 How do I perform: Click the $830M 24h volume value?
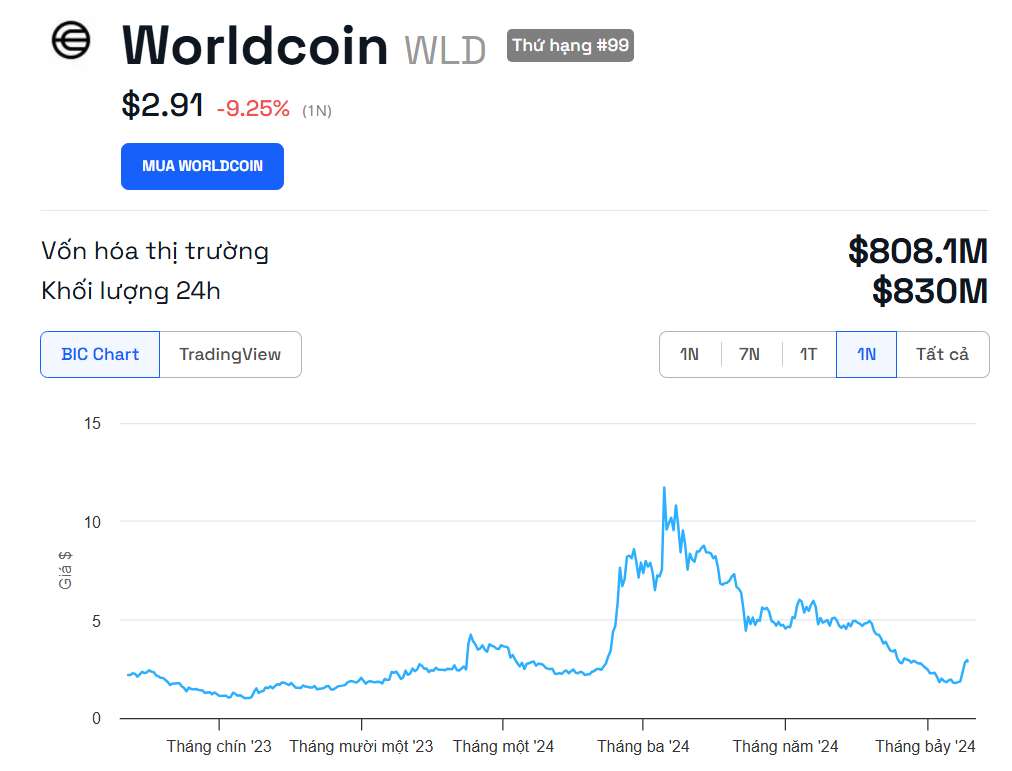coord(930,291)
